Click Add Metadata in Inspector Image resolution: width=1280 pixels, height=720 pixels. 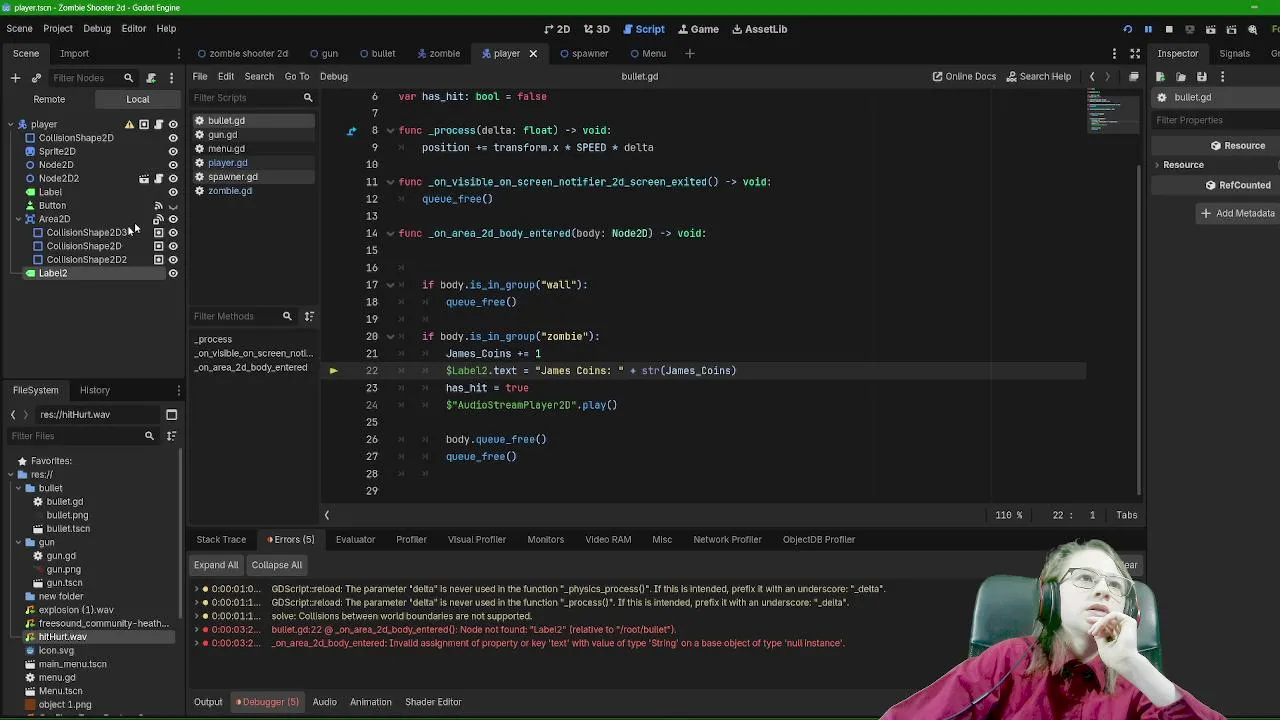coord(1238,213)
